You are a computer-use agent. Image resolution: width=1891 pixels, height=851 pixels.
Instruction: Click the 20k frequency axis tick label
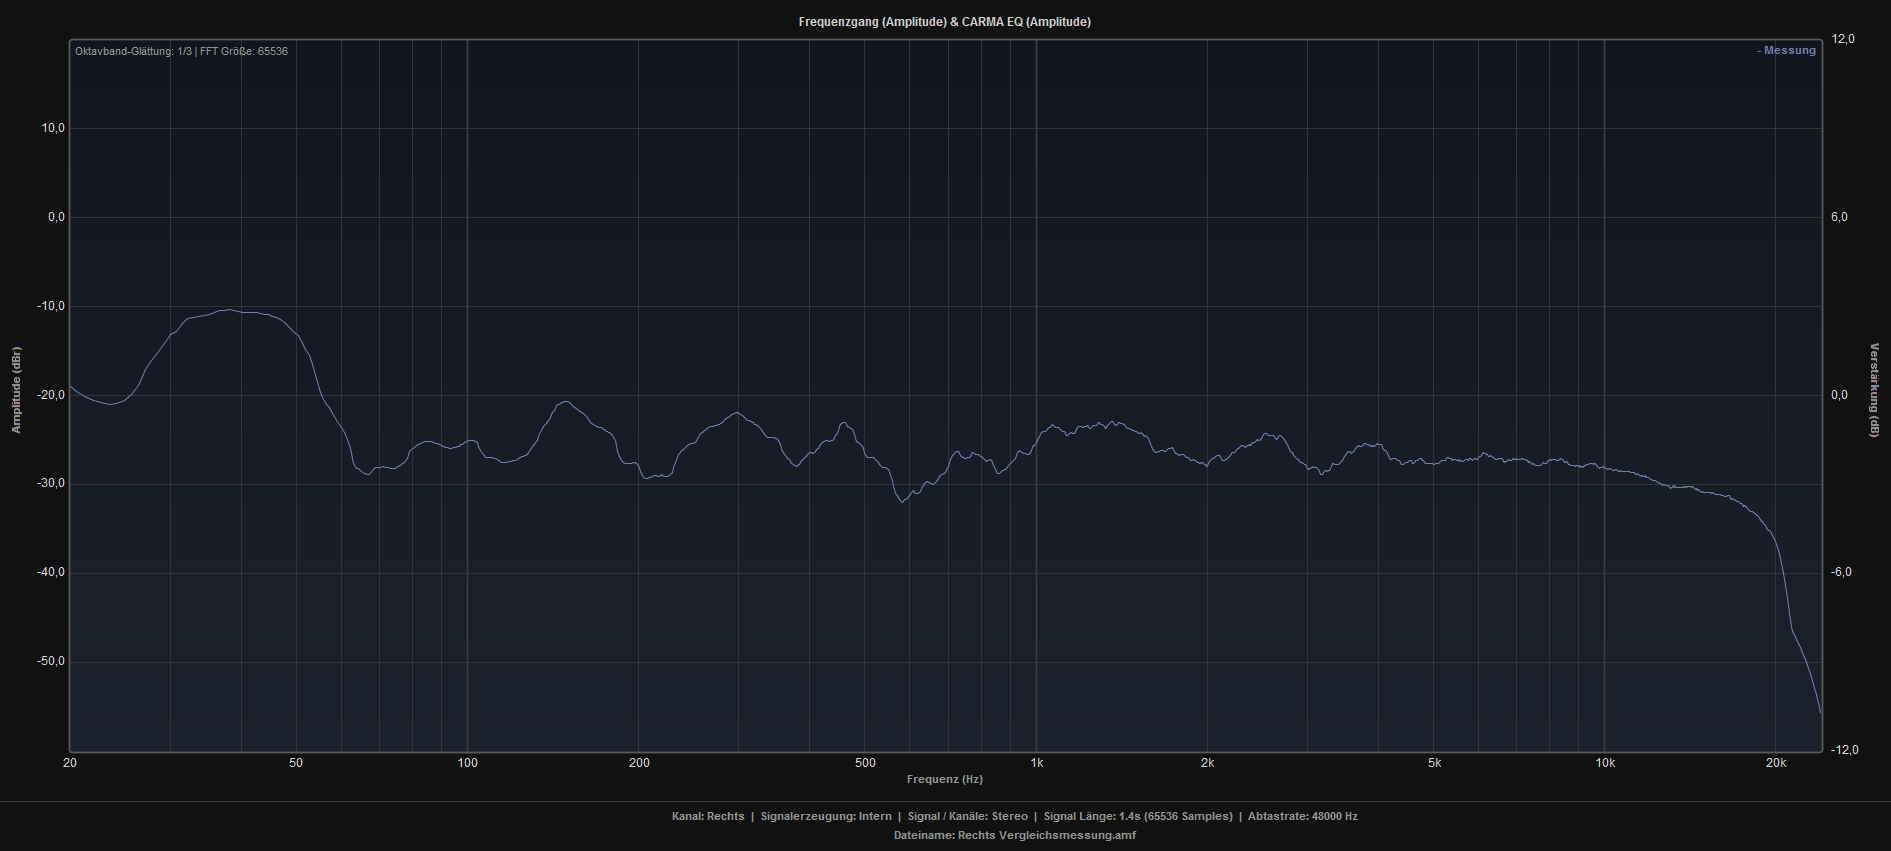tap(1776, 763)
